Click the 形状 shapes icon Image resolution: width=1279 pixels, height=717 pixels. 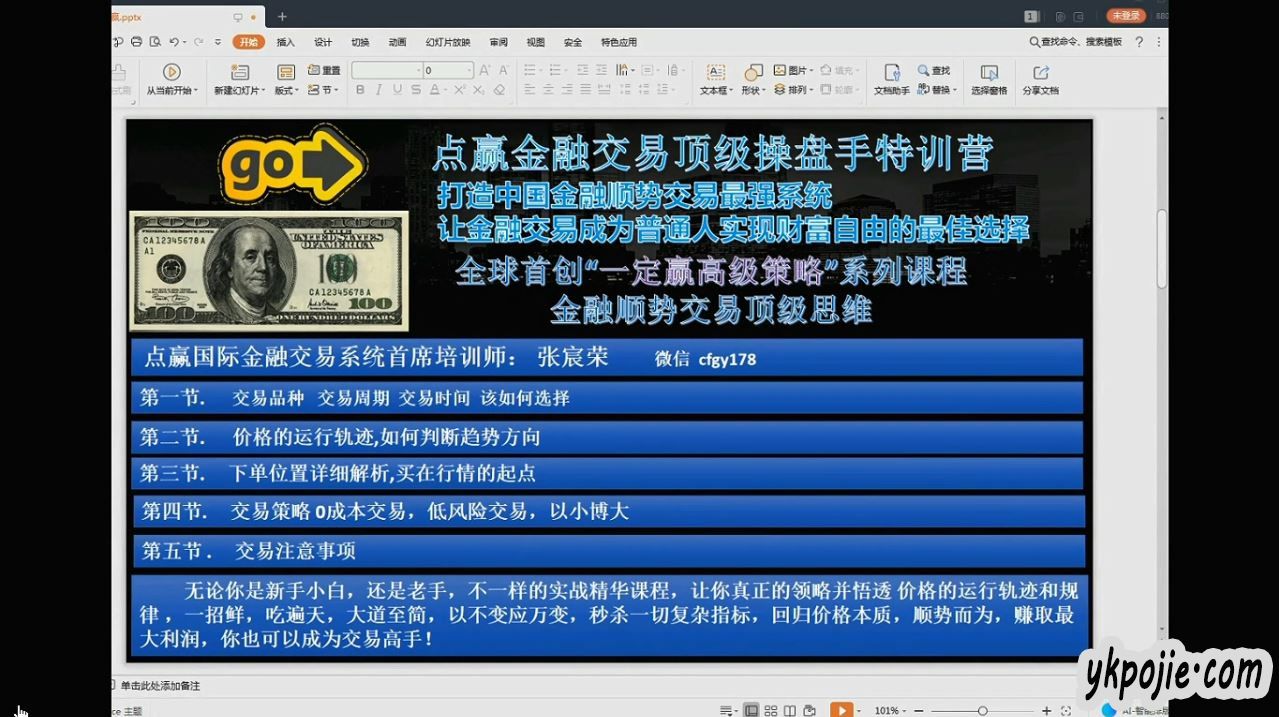pos(752,72)
